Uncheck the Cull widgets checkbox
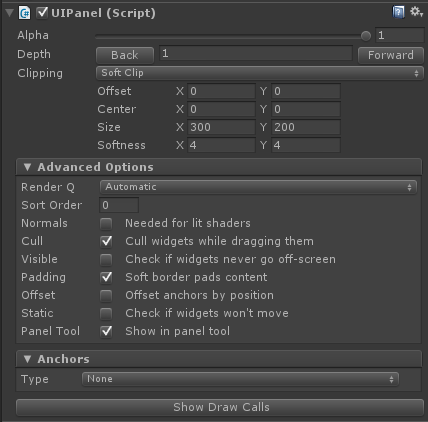The width and height of the screenshot is (428, 422). pyautogui.click(x=106, y=242)
